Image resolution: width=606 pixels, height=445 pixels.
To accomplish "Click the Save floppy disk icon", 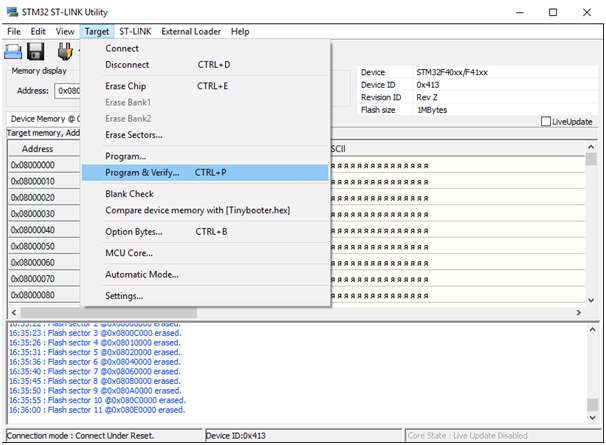I will pyautogui.click(x=36, y=51).
